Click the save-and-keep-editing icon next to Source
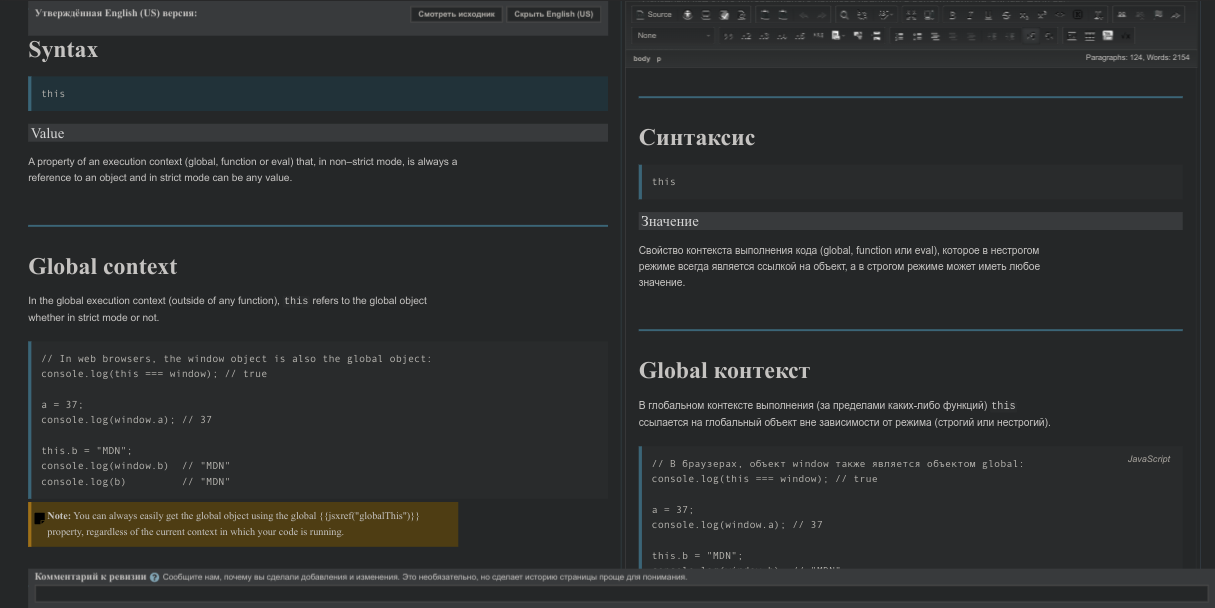 tap(687, 14)
